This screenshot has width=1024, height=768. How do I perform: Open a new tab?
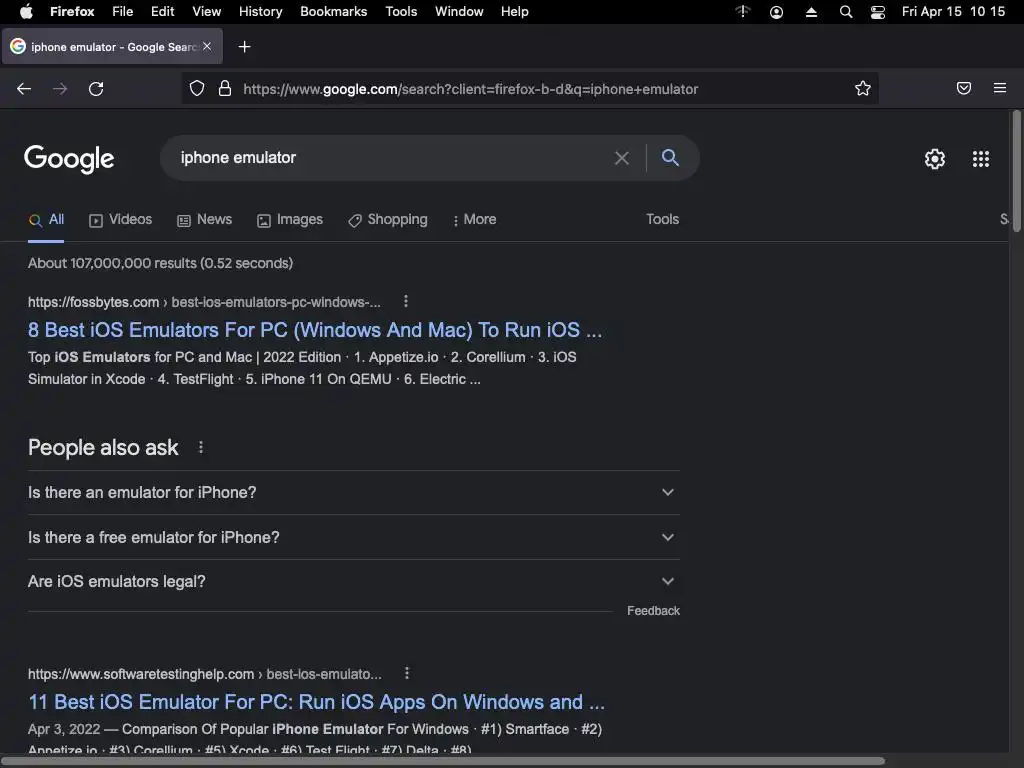pos(244,46)
